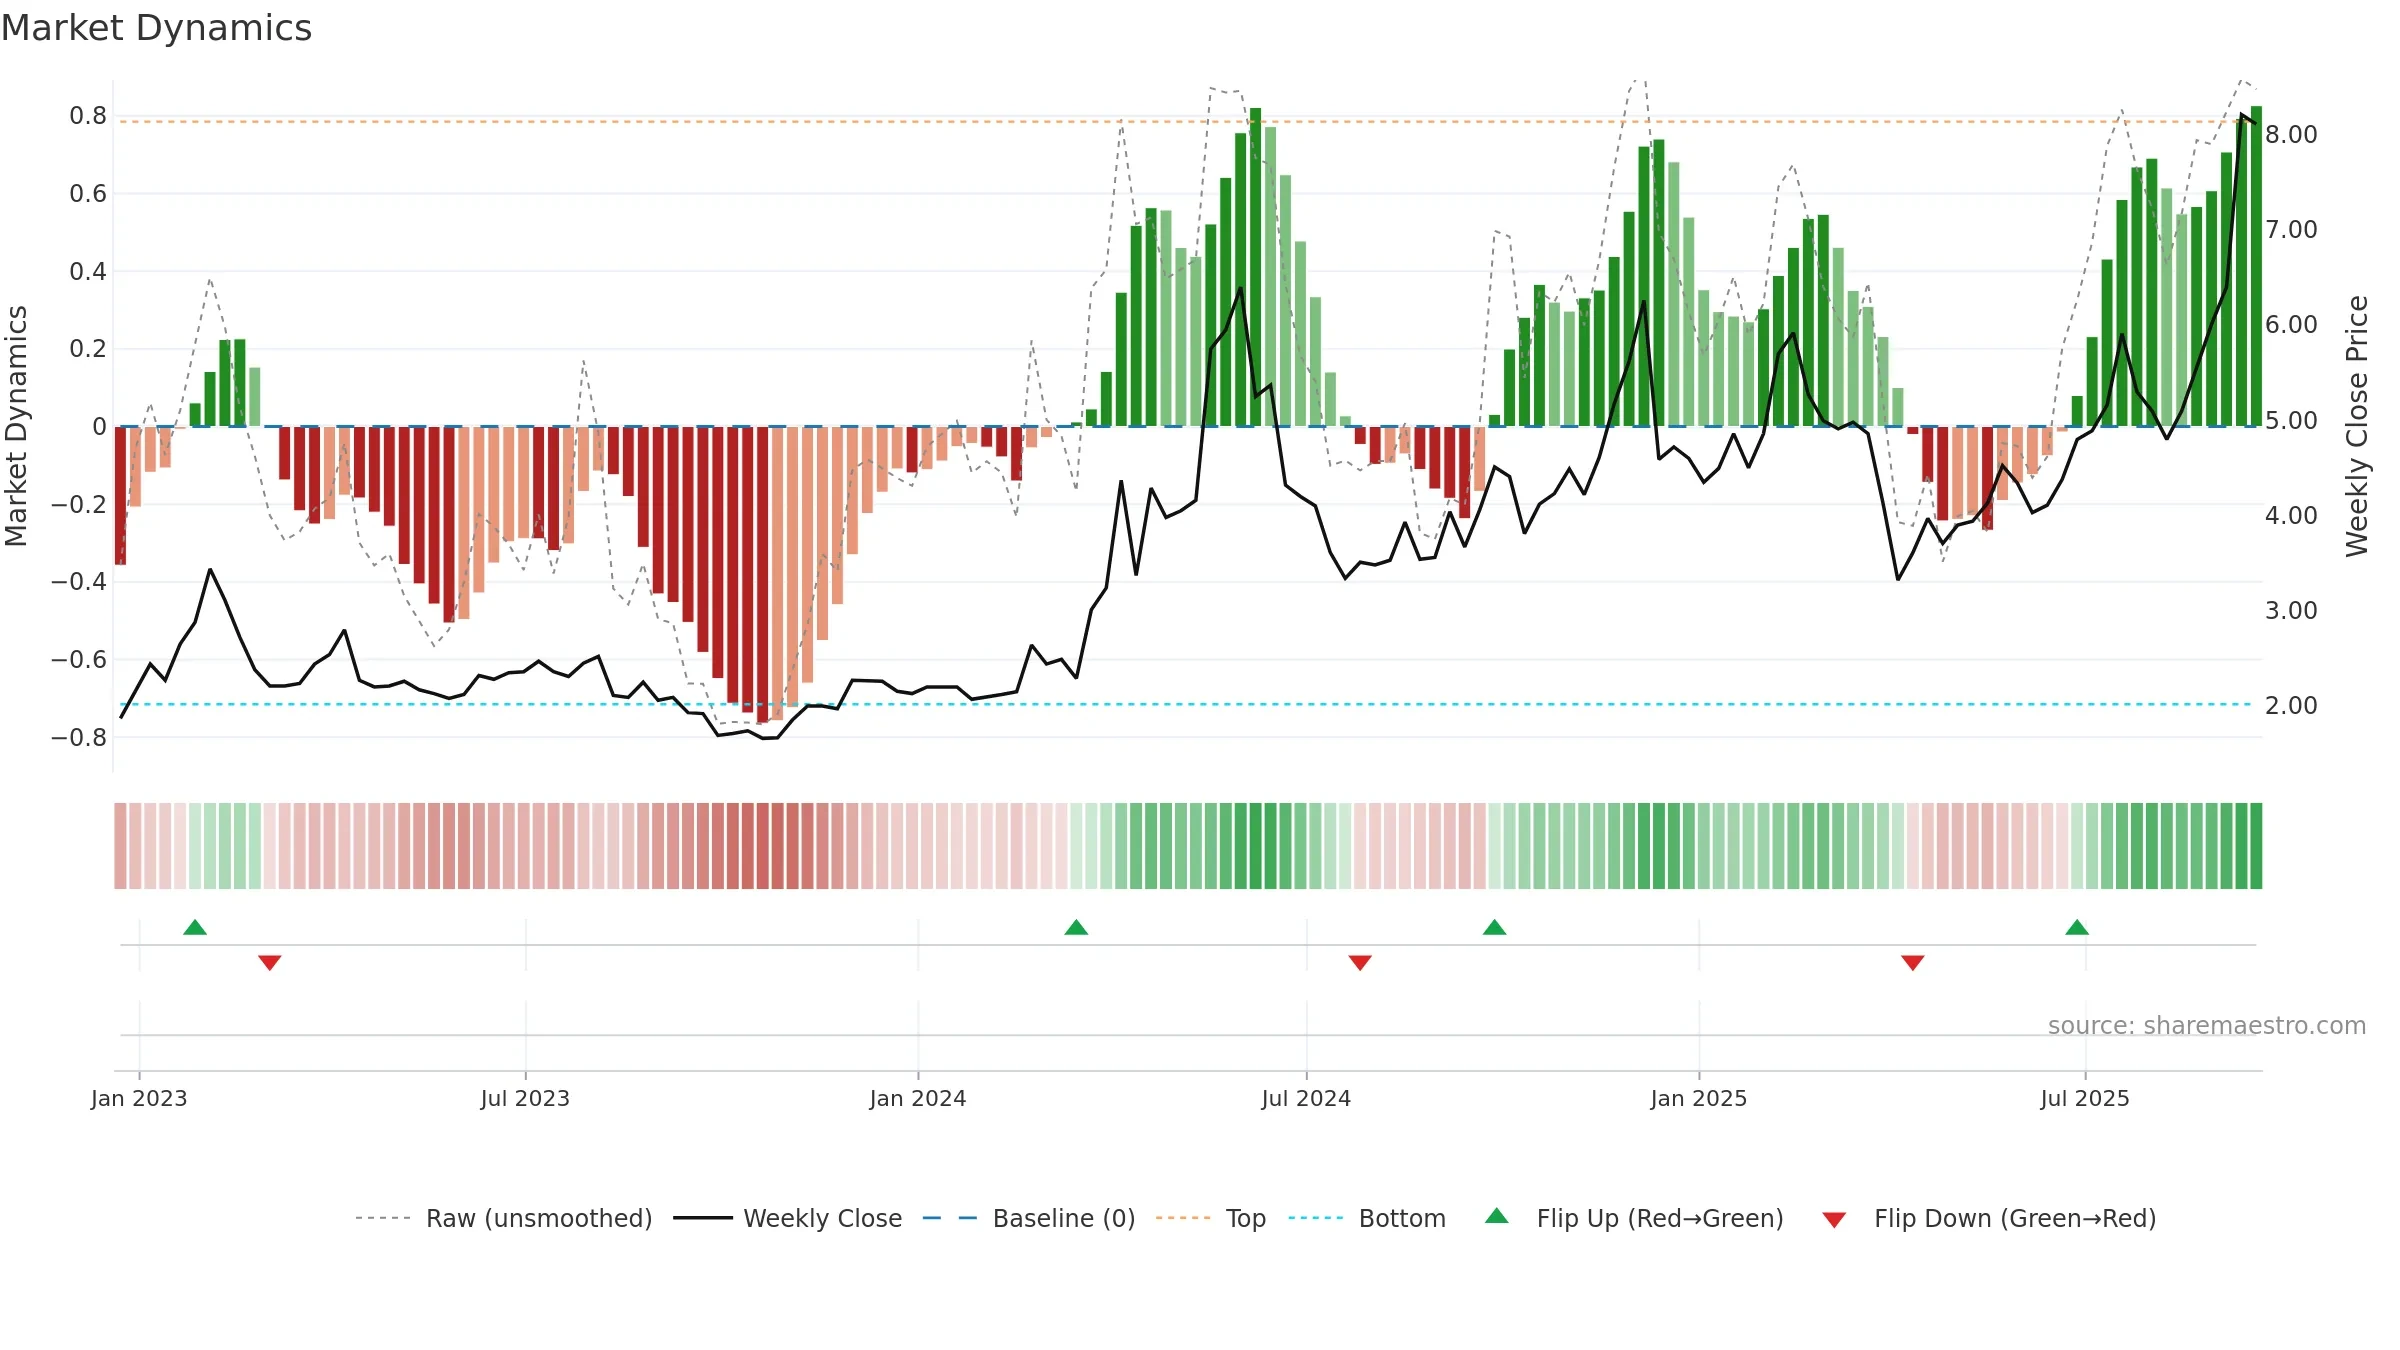Image resolution: width=2400 pixels, height=1350 pixels.
Task: Click the 5.00 right axis price label
Action: coord(2291,421)
